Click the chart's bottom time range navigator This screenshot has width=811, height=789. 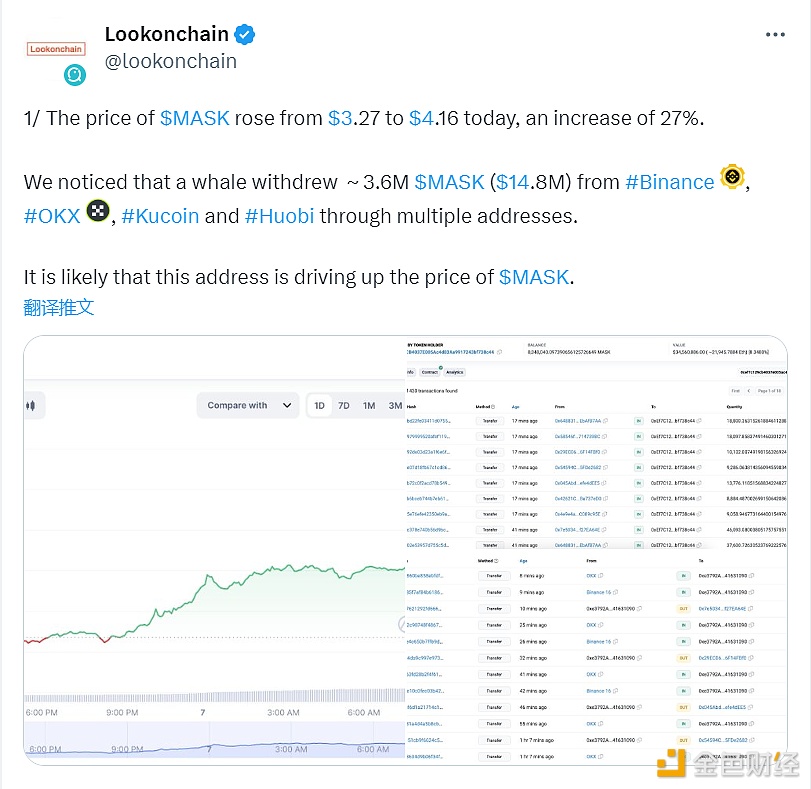tap(215, 740)
